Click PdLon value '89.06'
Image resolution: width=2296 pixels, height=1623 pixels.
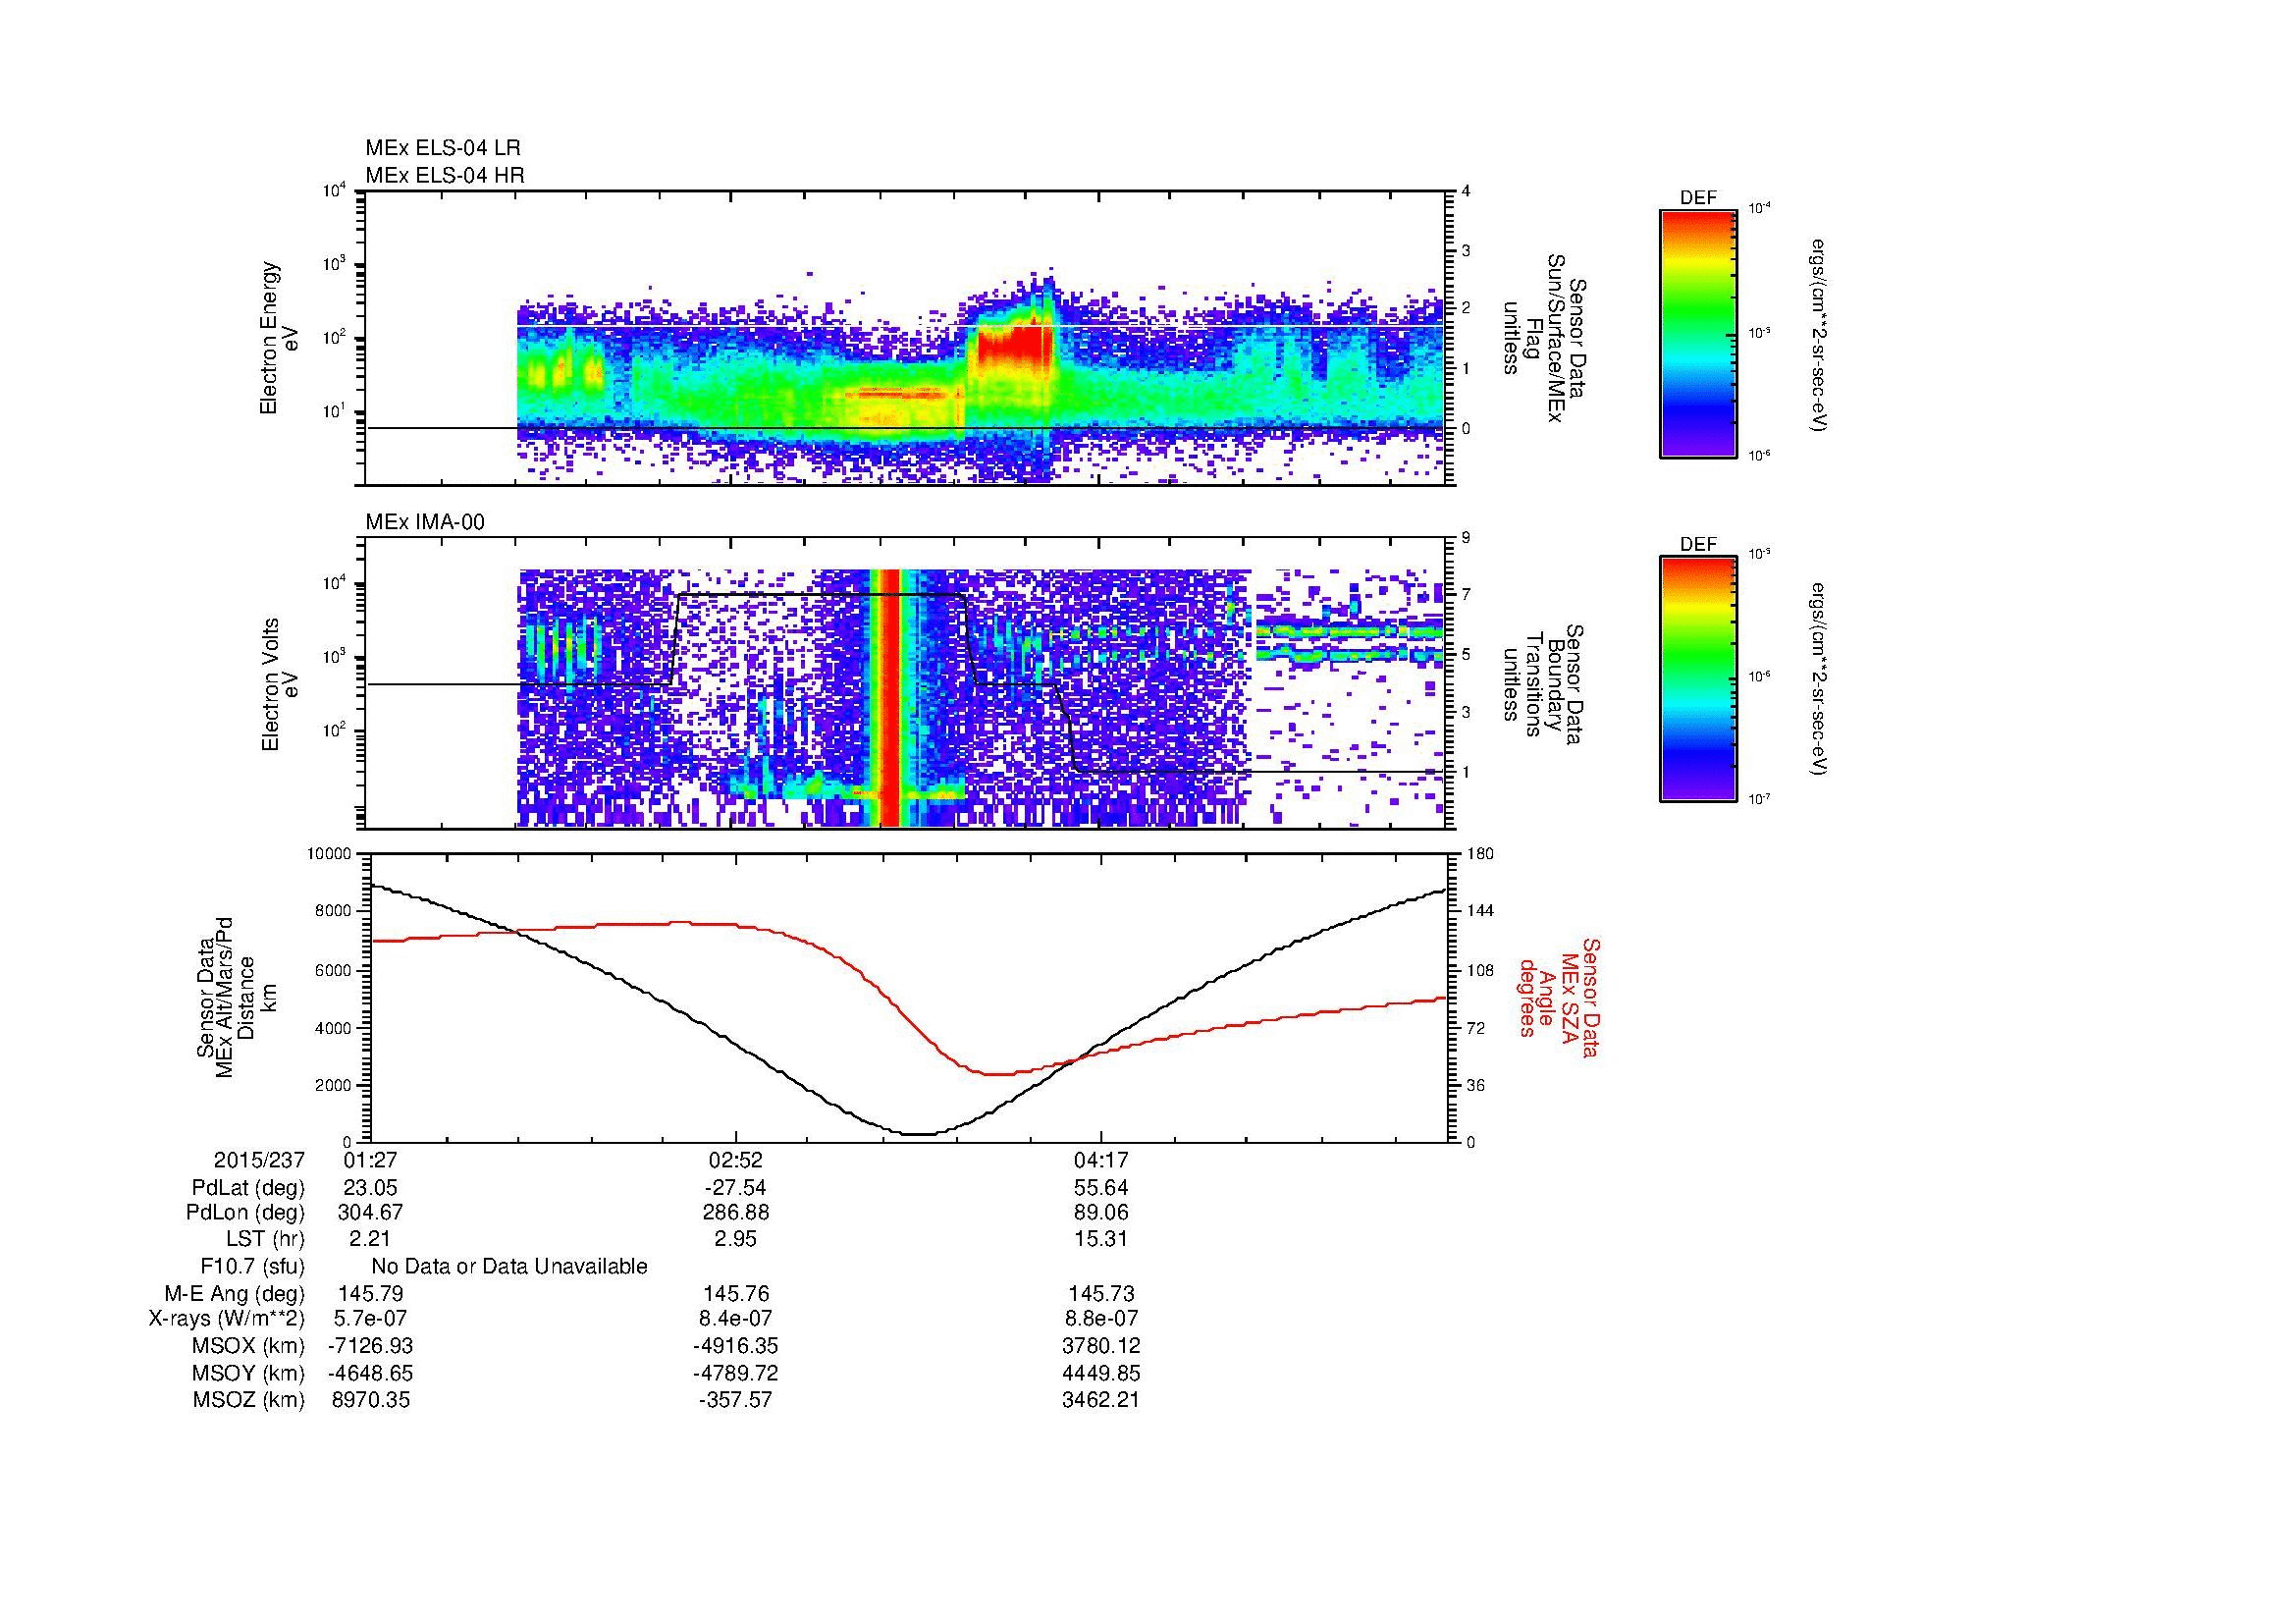[x=1101, y=1213]
